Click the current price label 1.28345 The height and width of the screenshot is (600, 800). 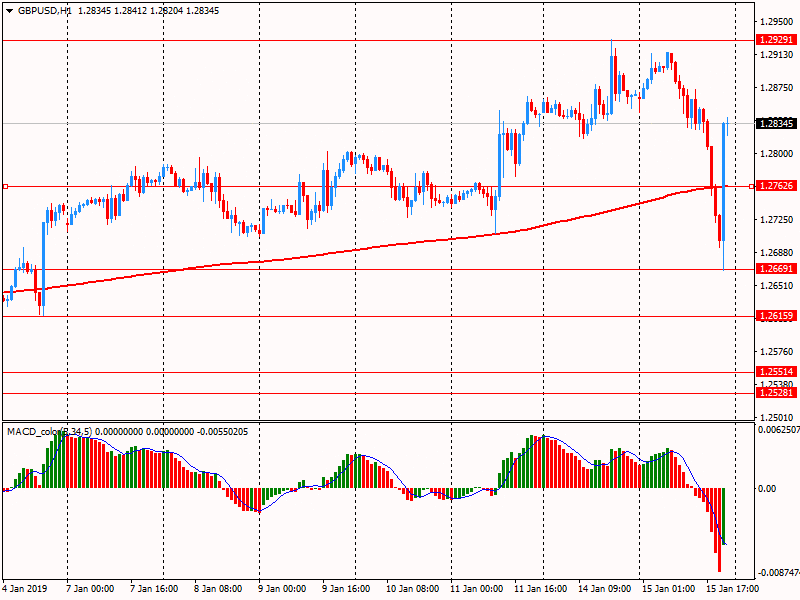(x=776, y=124)
